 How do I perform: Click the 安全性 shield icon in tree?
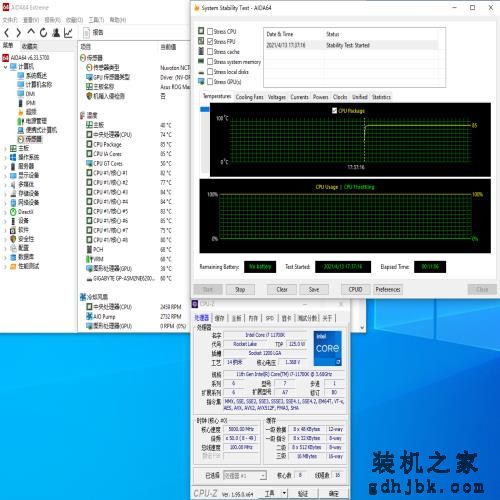[x=13, y=239]
